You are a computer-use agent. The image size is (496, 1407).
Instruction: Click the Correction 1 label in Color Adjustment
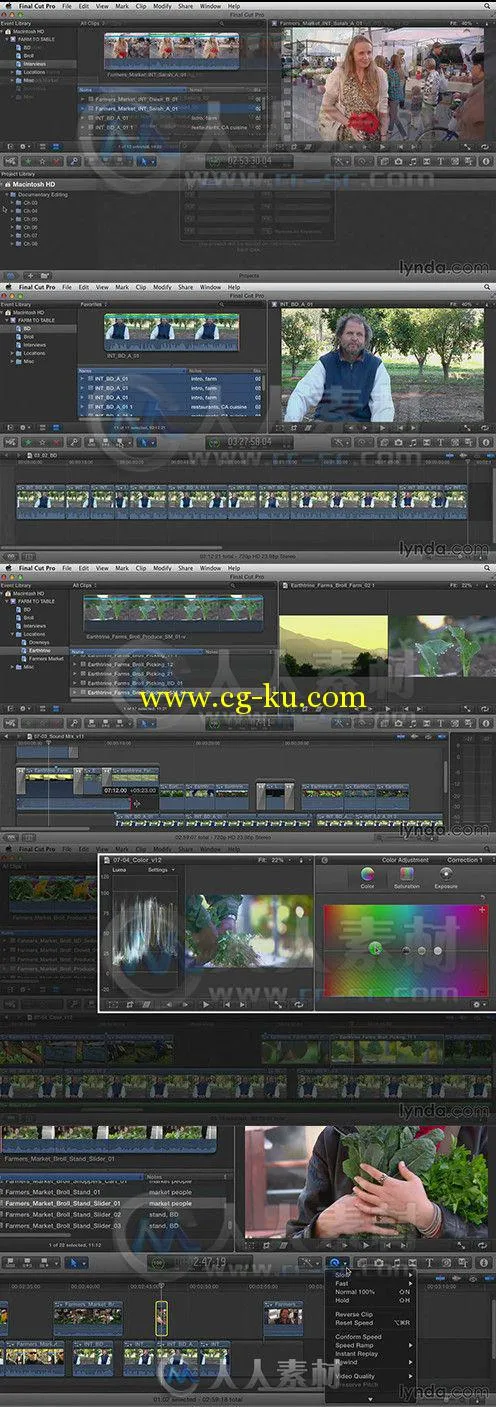463,860
